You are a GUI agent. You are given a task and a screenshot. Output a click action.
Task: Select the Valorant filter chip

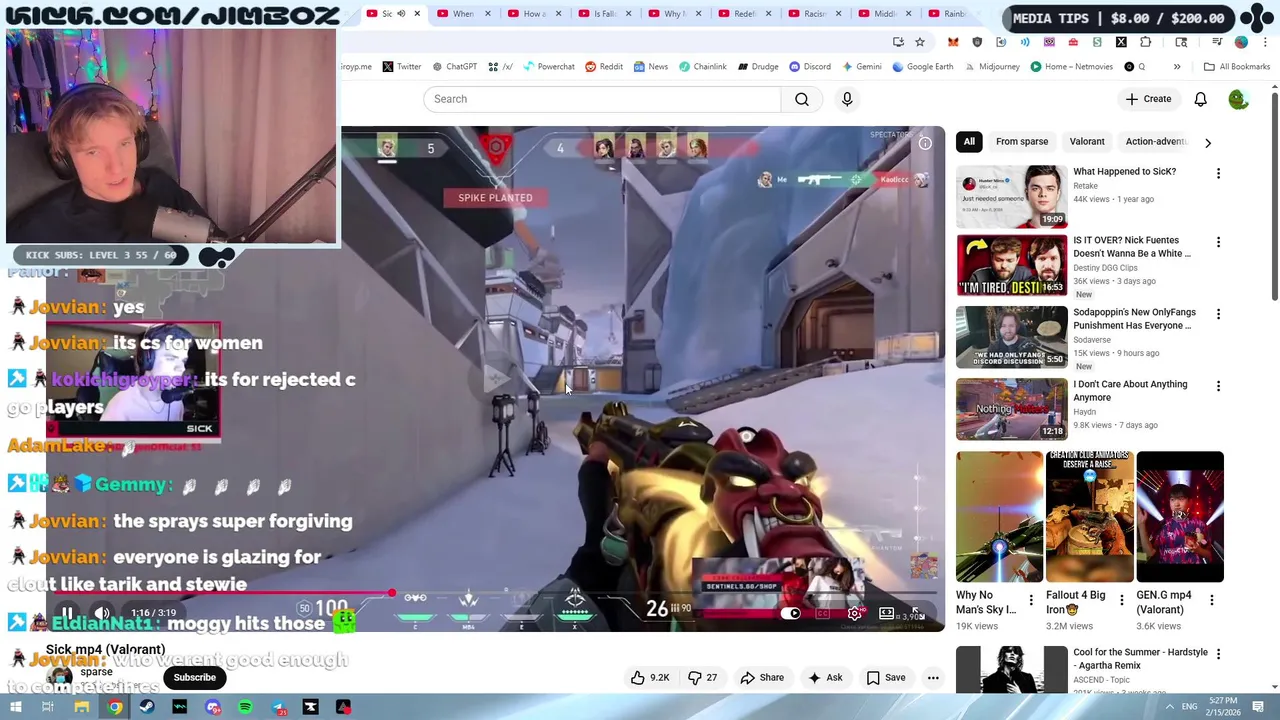1087,142
